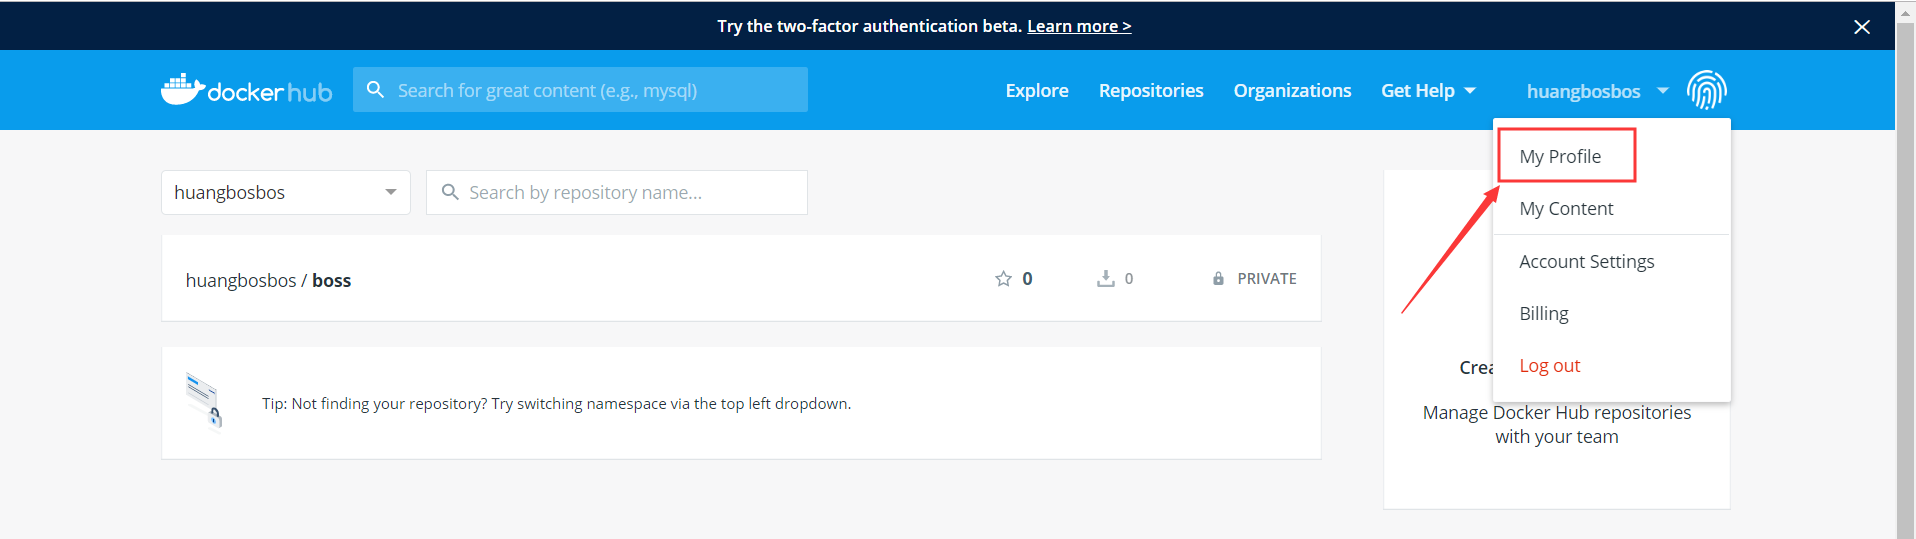Viewport: 1916px width, 539px height.
Task: Open the Organizations page
Action: (x=1292, y=91)
